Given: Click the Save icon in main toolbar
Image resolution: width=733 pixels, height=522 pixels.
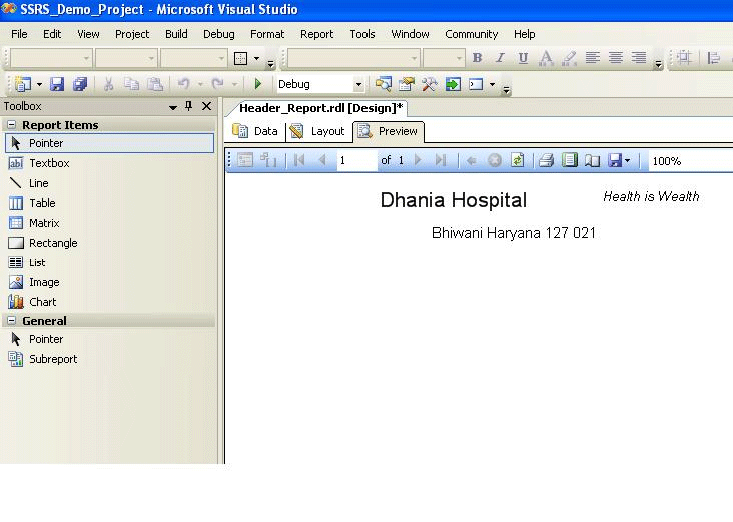Looking at the screenshot, I should 57,84.
